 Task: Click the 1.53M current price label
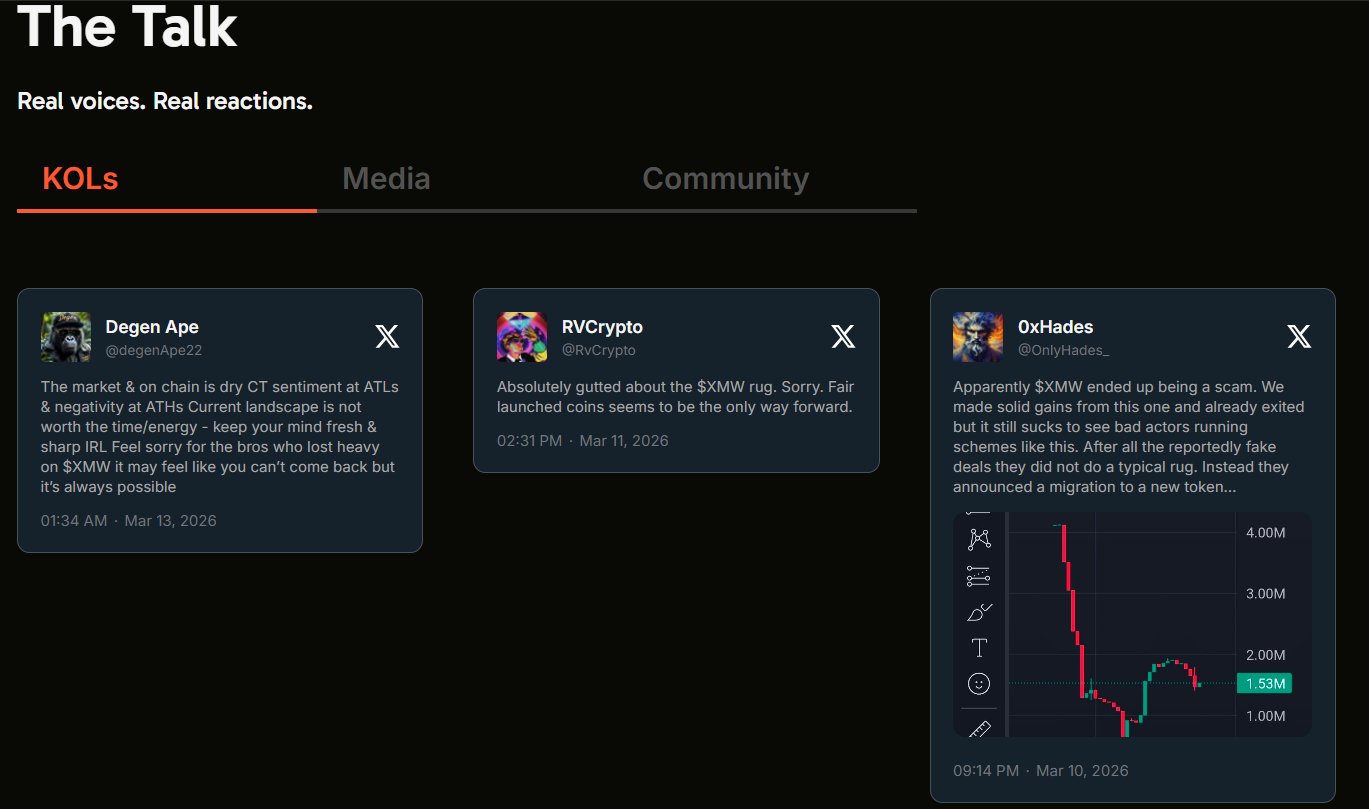pyautogui.click(x=1264, y=684)
